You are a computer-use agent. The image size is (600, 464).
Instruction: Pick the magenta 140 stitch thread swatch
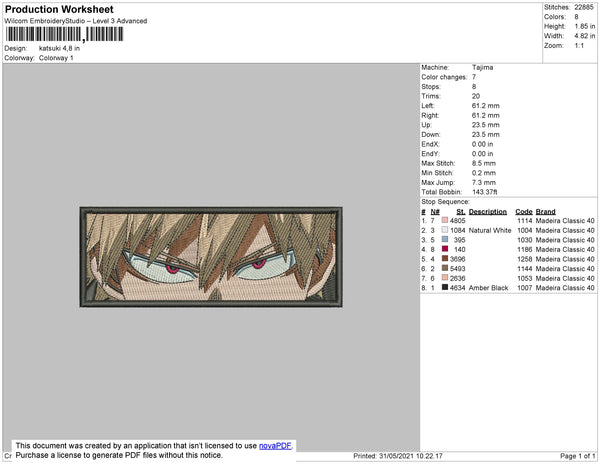[x=445, y=249]
